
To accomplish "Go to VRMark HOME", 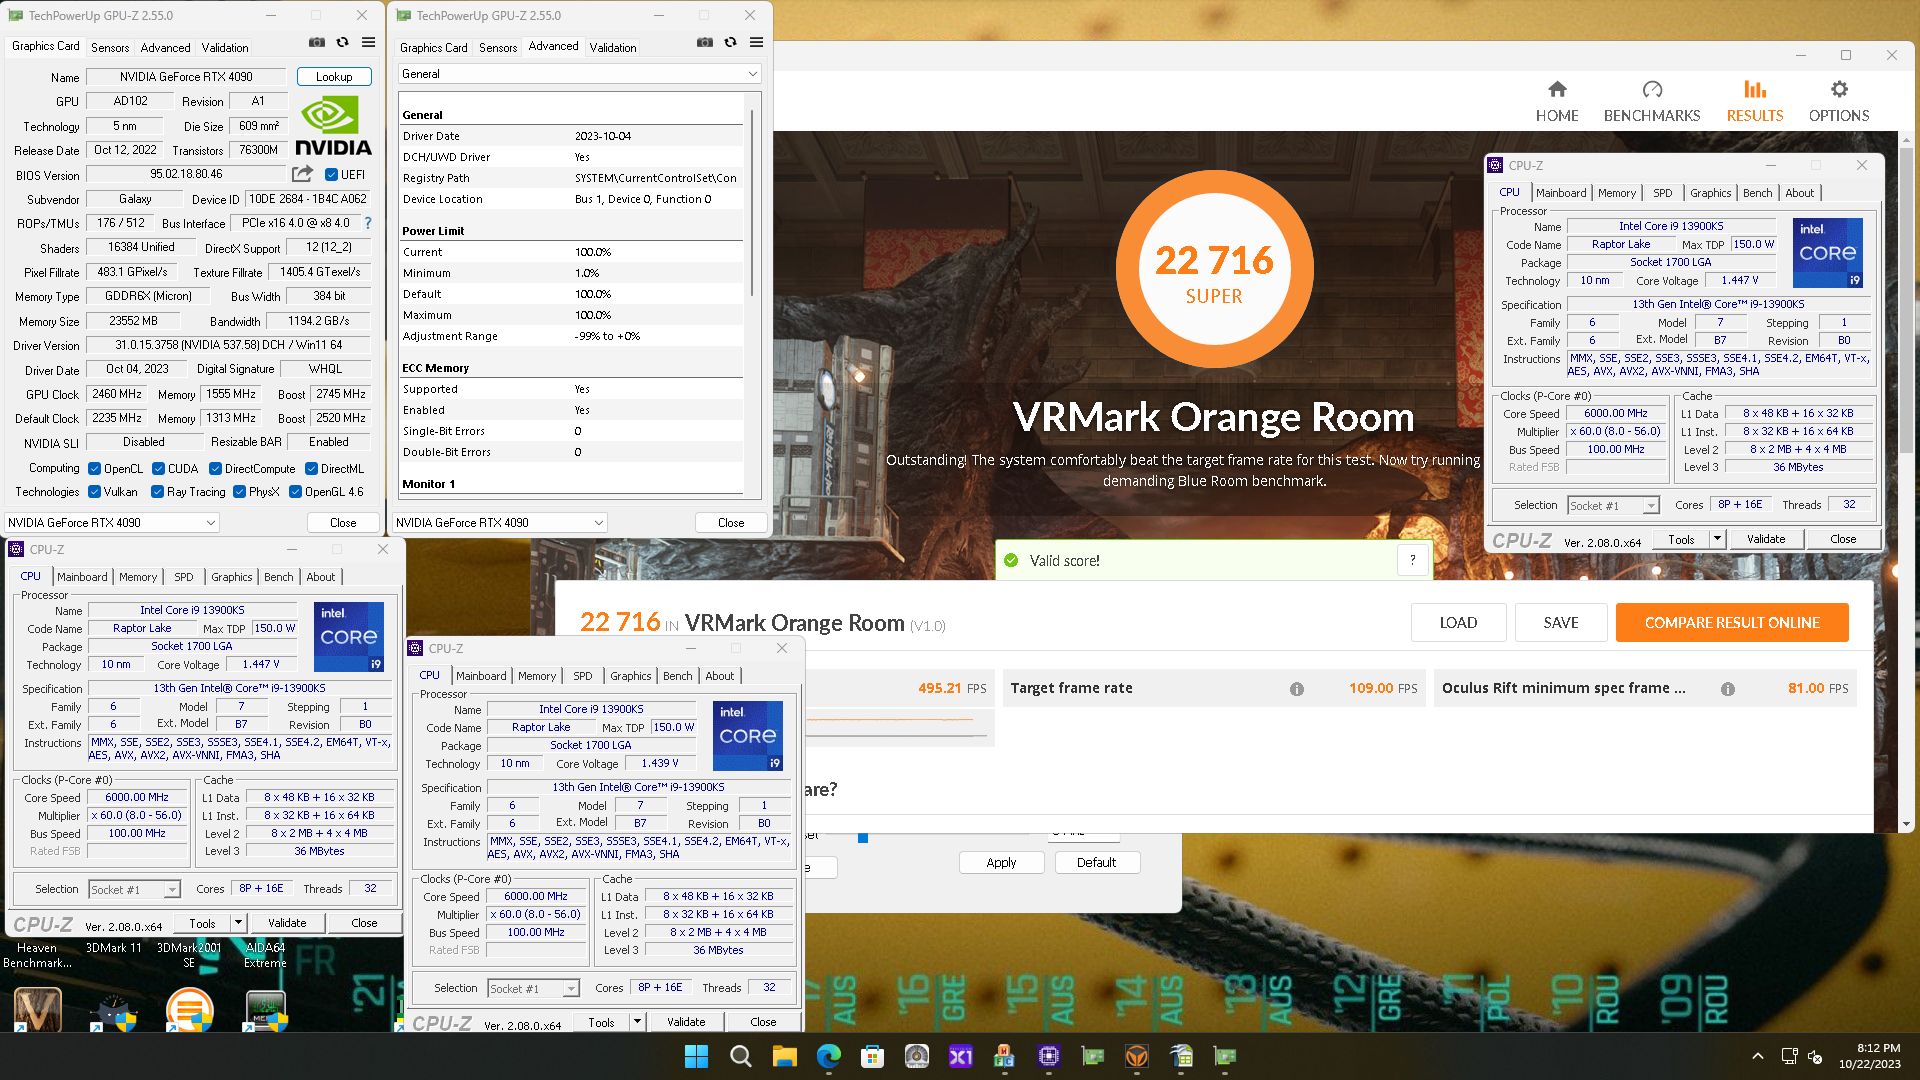I will 1557,102.
